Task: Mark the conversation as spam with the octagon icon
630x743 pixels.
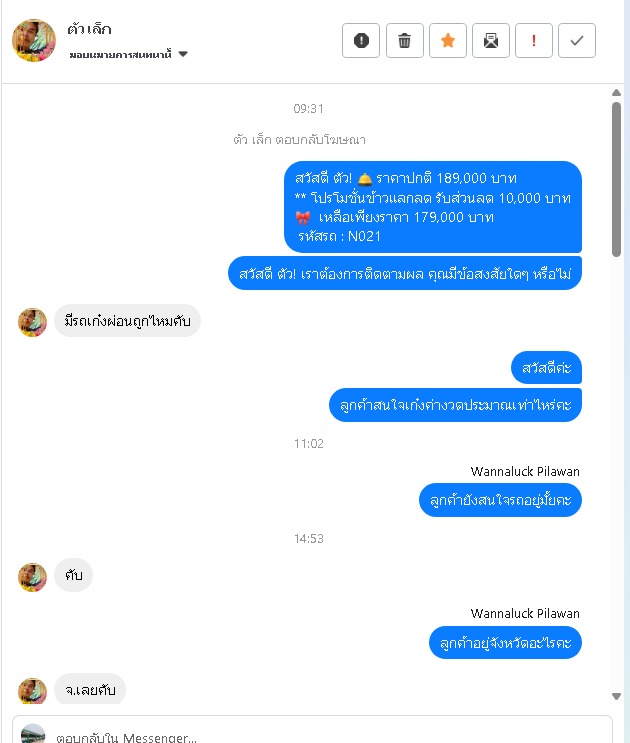Action: tap(361, 40)
